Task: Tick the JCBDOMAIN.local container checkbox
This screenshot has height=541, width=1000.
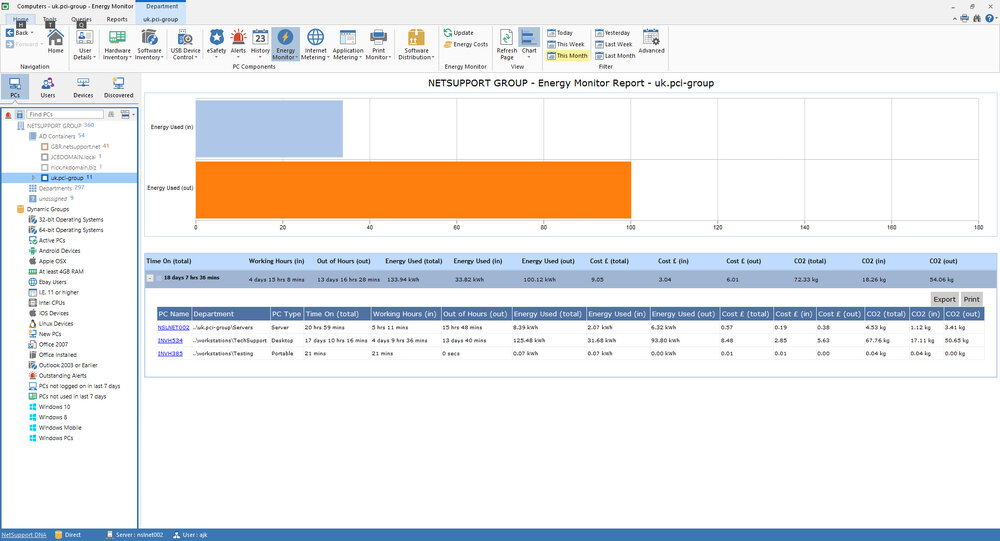Action: coord(45,157)
